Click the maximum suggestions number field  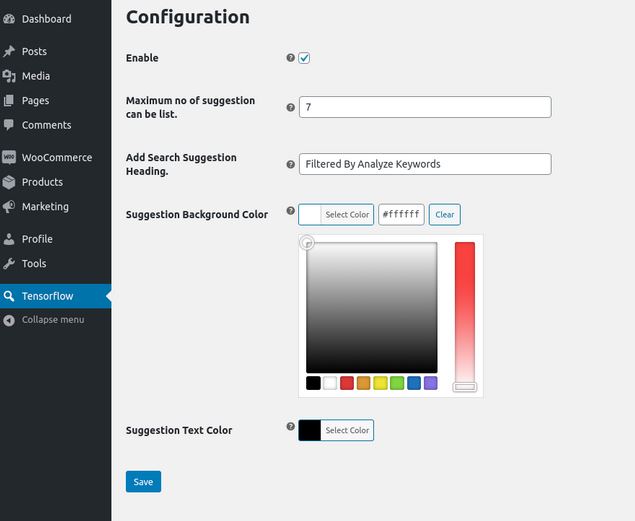(425, 107)
